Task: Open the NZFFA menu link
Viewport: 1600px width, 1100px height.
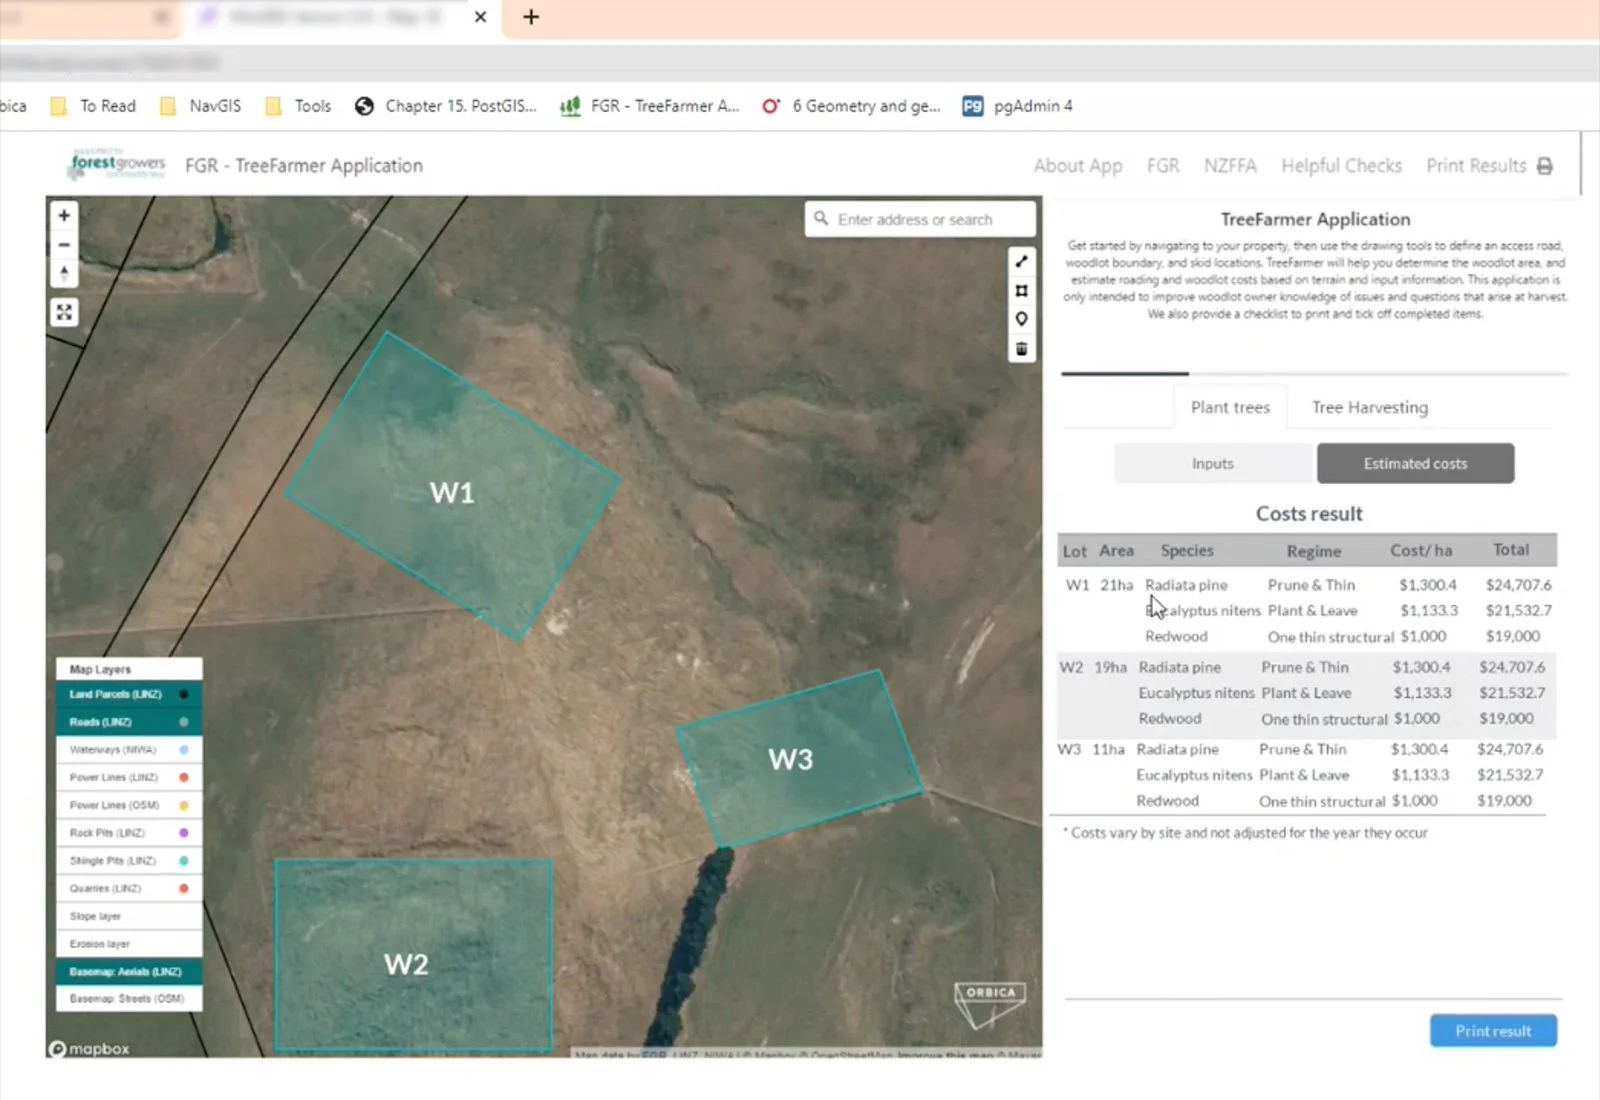Action: pyautogui.click(x=1230, y=166)
